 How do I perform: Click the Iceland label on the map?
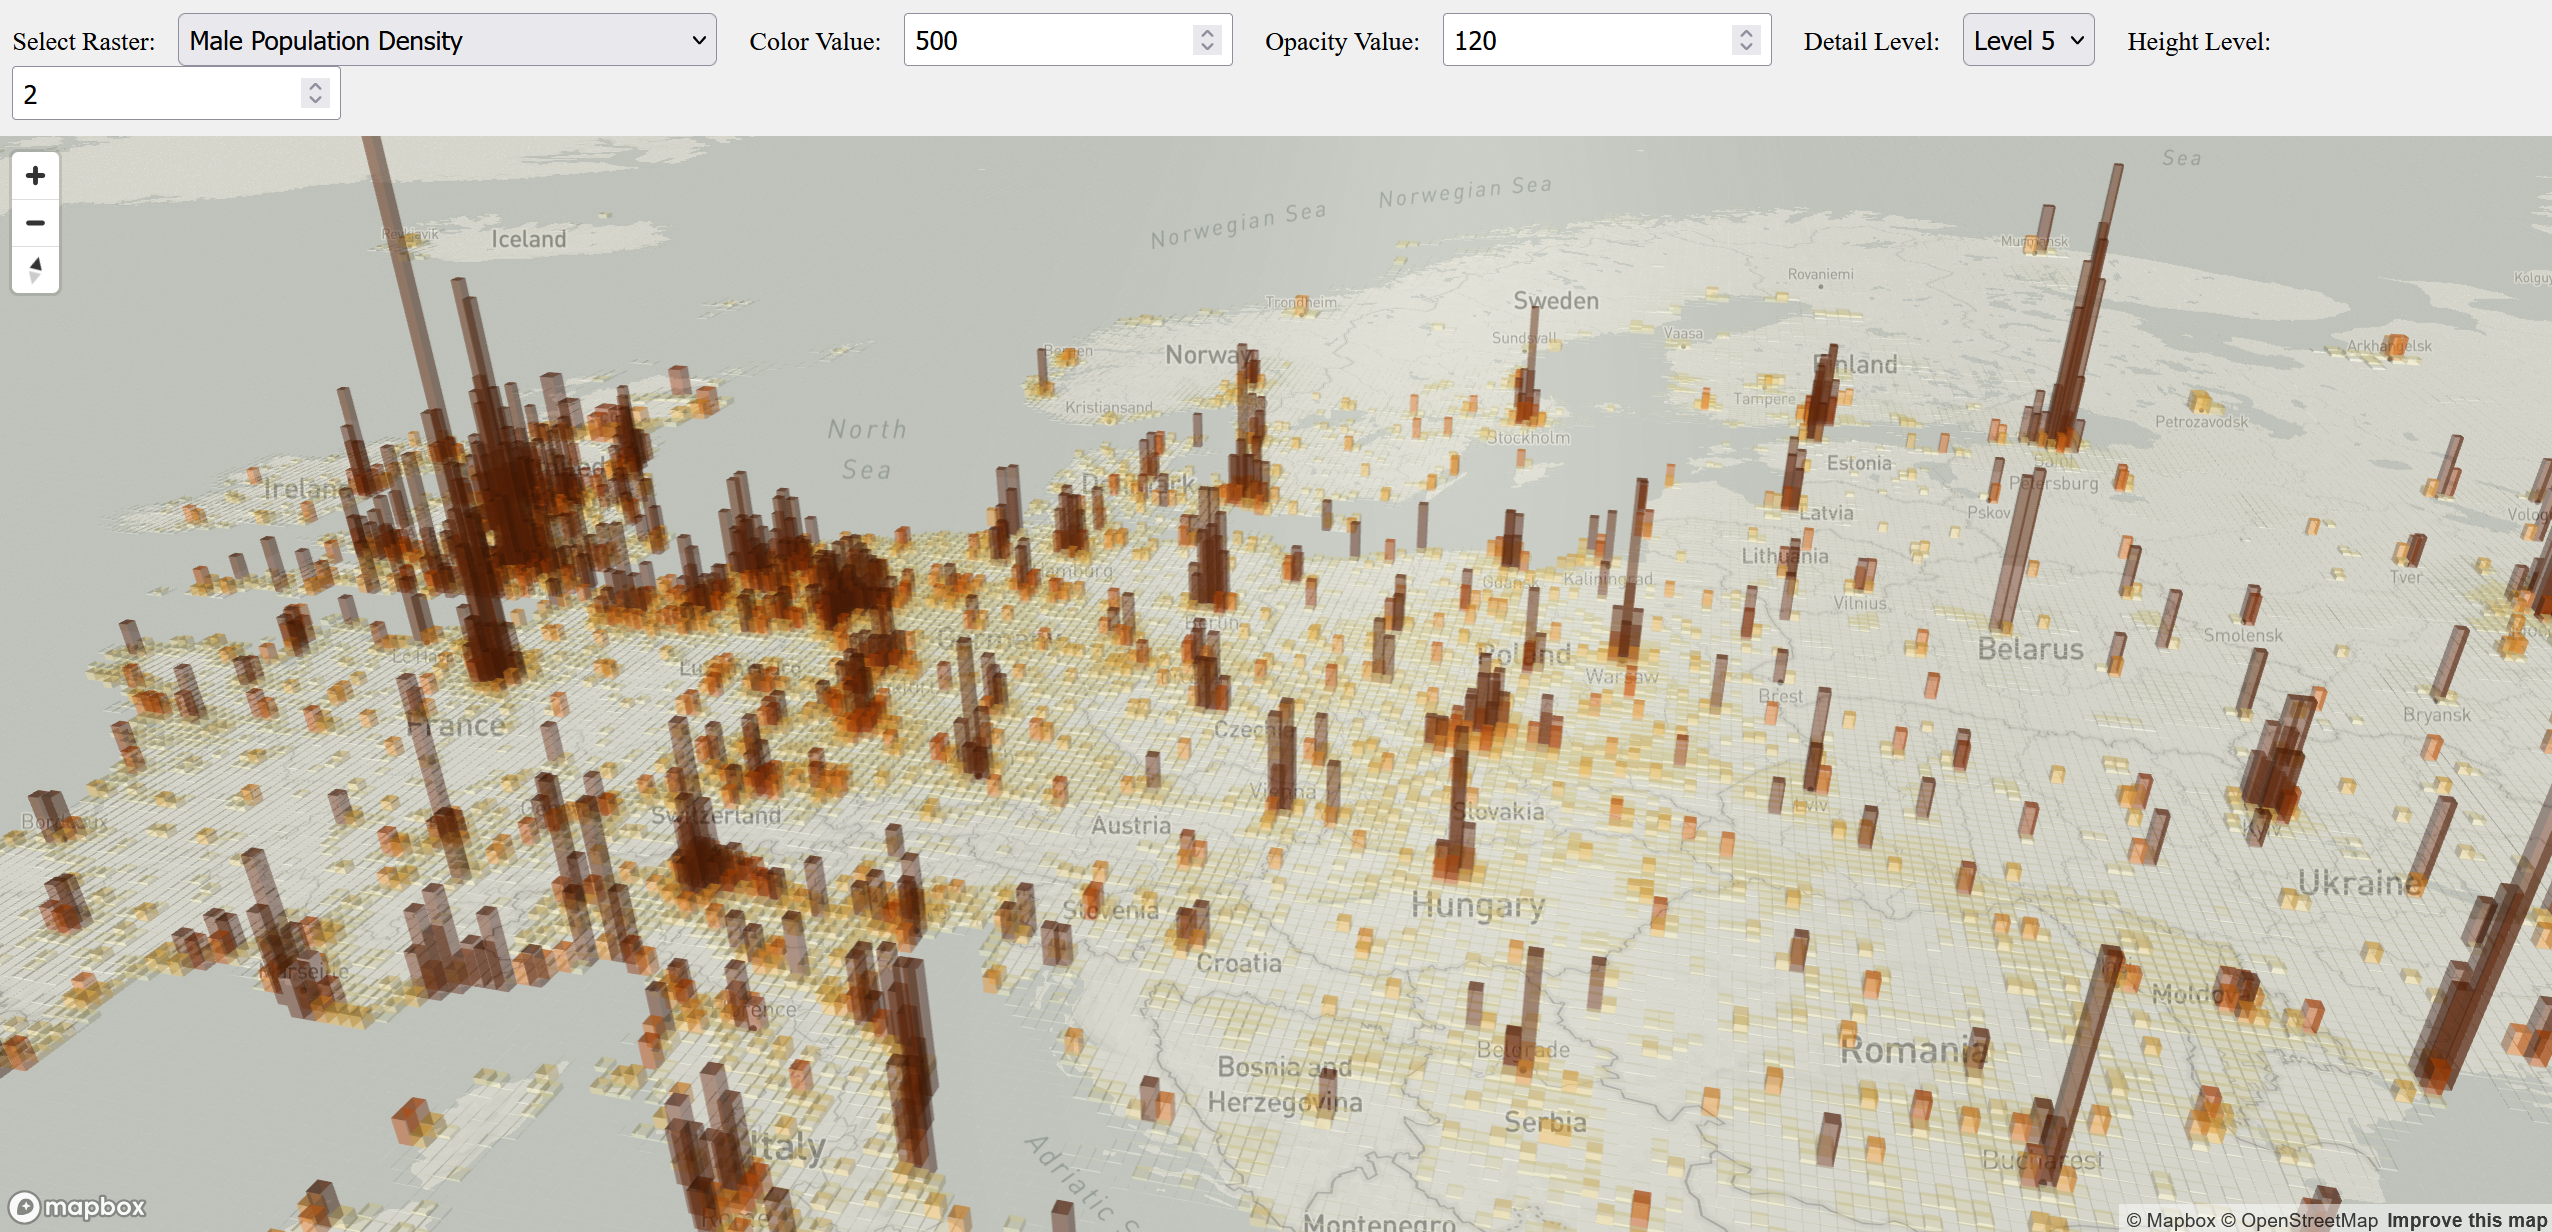coord(528,239)
